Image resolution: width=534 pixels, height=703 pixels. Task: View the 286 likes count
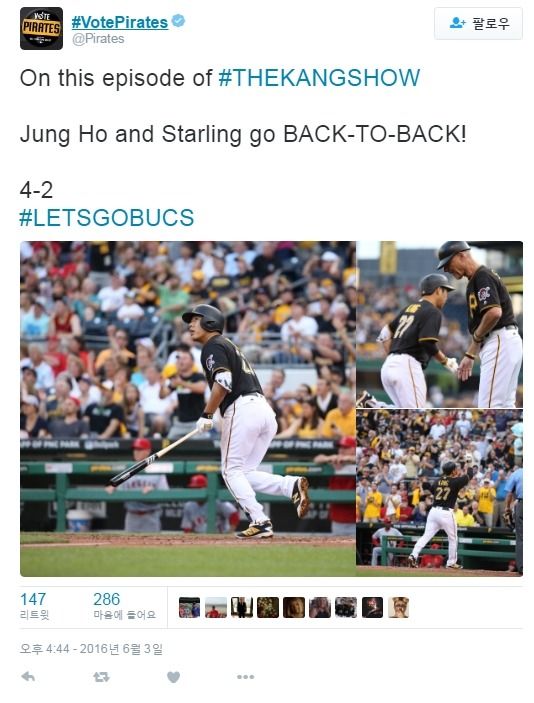pyautogui.click(x=124, y=606)
